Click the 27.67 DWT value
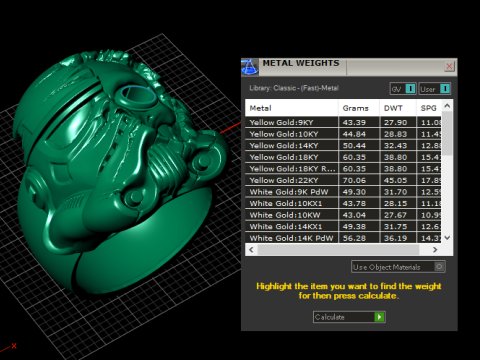Screen dimensions: 480x360 click(395, 215)
